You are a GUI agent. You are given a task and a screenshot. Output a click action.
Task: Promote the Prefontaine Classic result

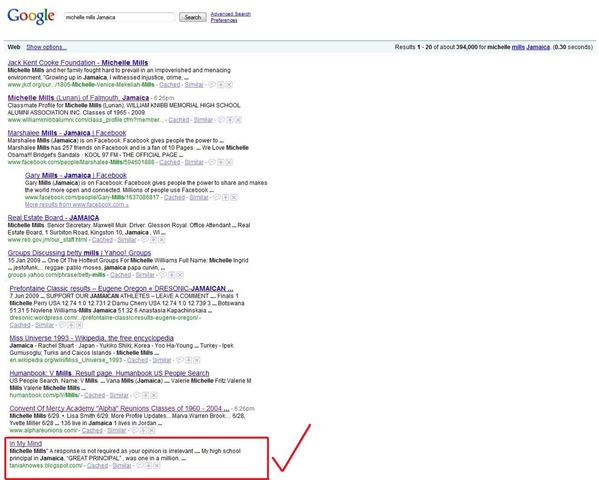point(71,325)
